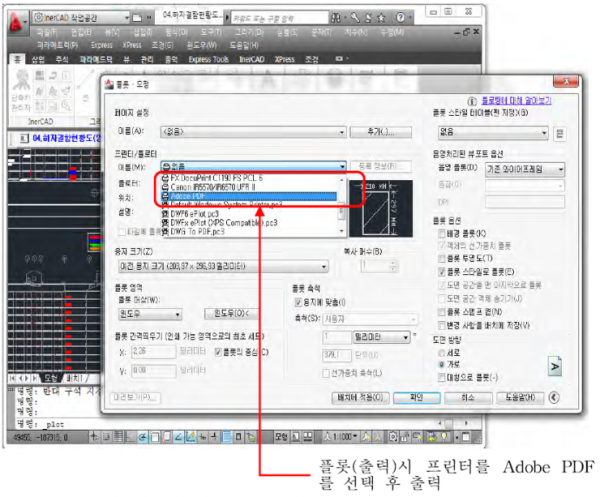Open 도움말(H) menu in menu bar
Screen dimensions: 600x497
point(244,46)
